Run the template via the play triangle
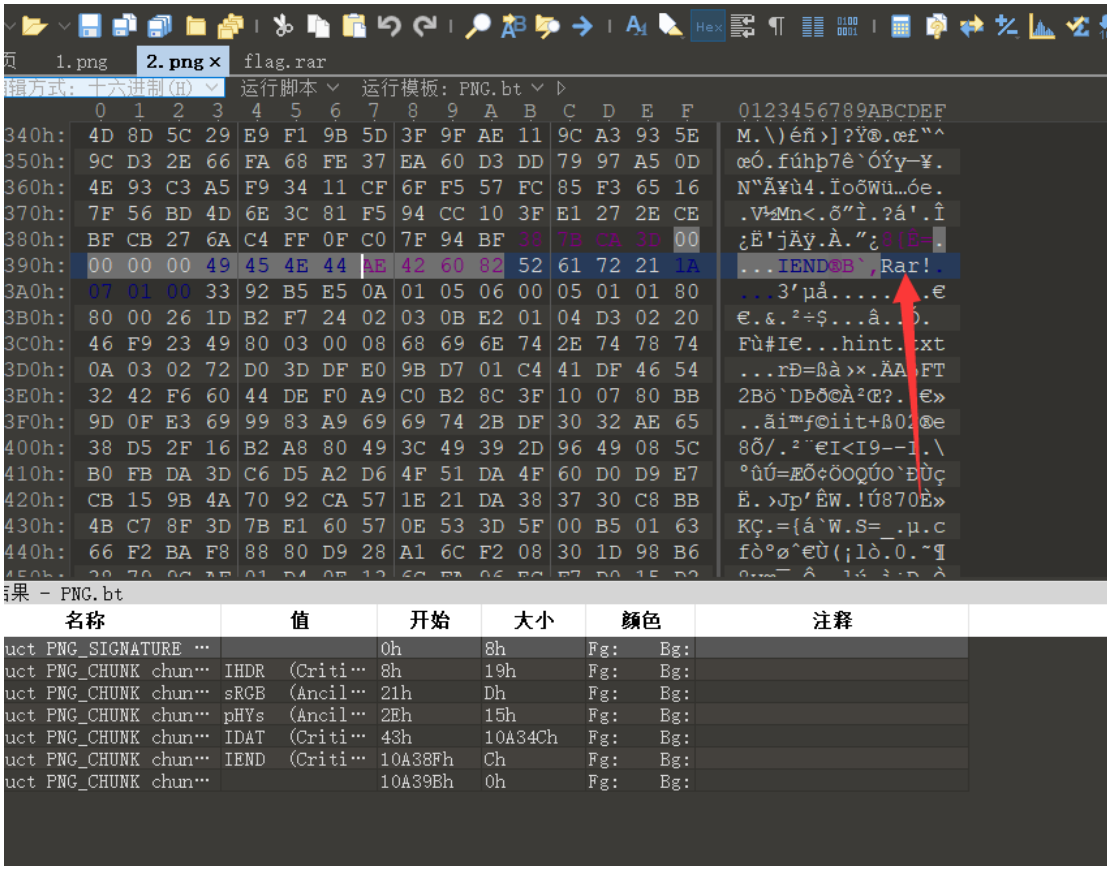 point(563,87)
